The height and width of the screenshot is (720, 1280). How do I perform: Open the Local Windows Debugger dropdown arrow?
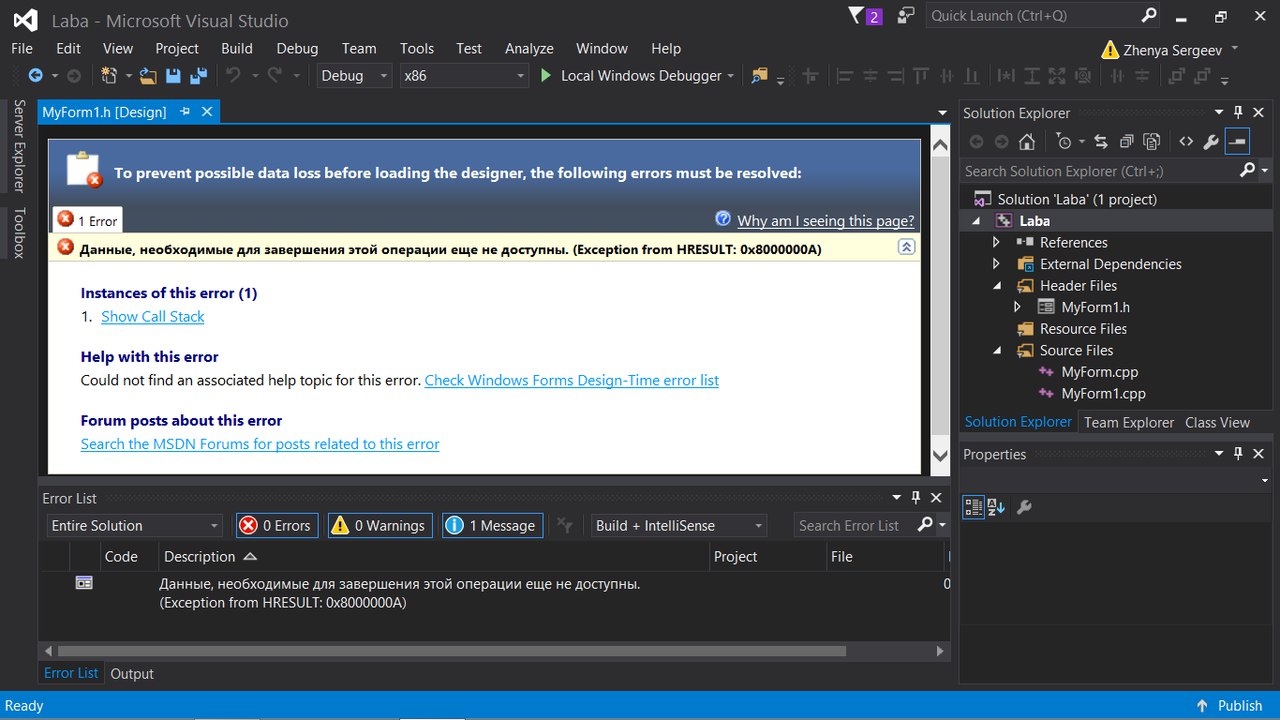tap(731, 76)
